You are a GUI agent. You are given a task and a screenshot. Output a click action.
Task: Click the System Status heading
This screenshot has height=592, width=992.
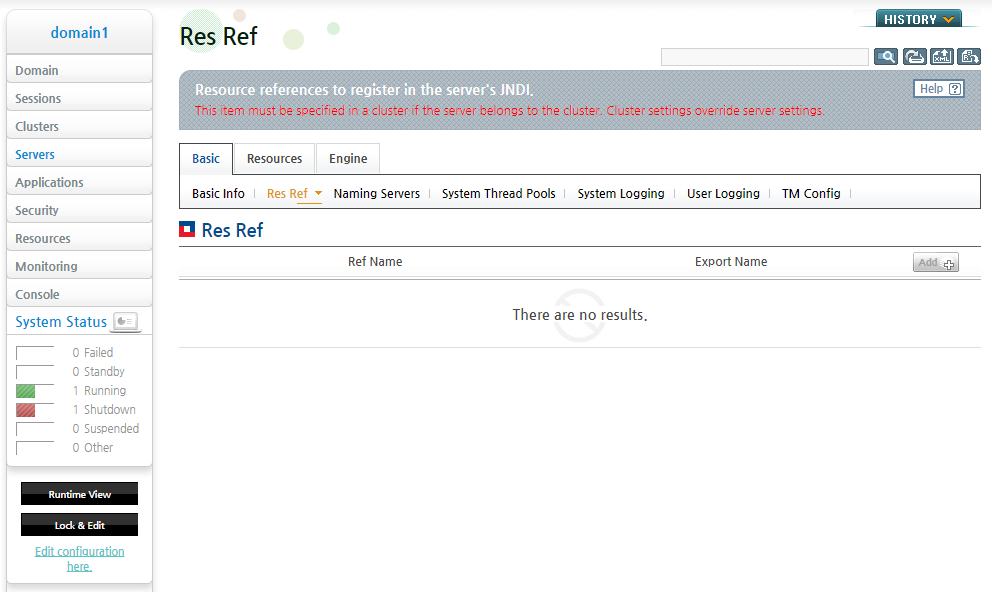61,322
